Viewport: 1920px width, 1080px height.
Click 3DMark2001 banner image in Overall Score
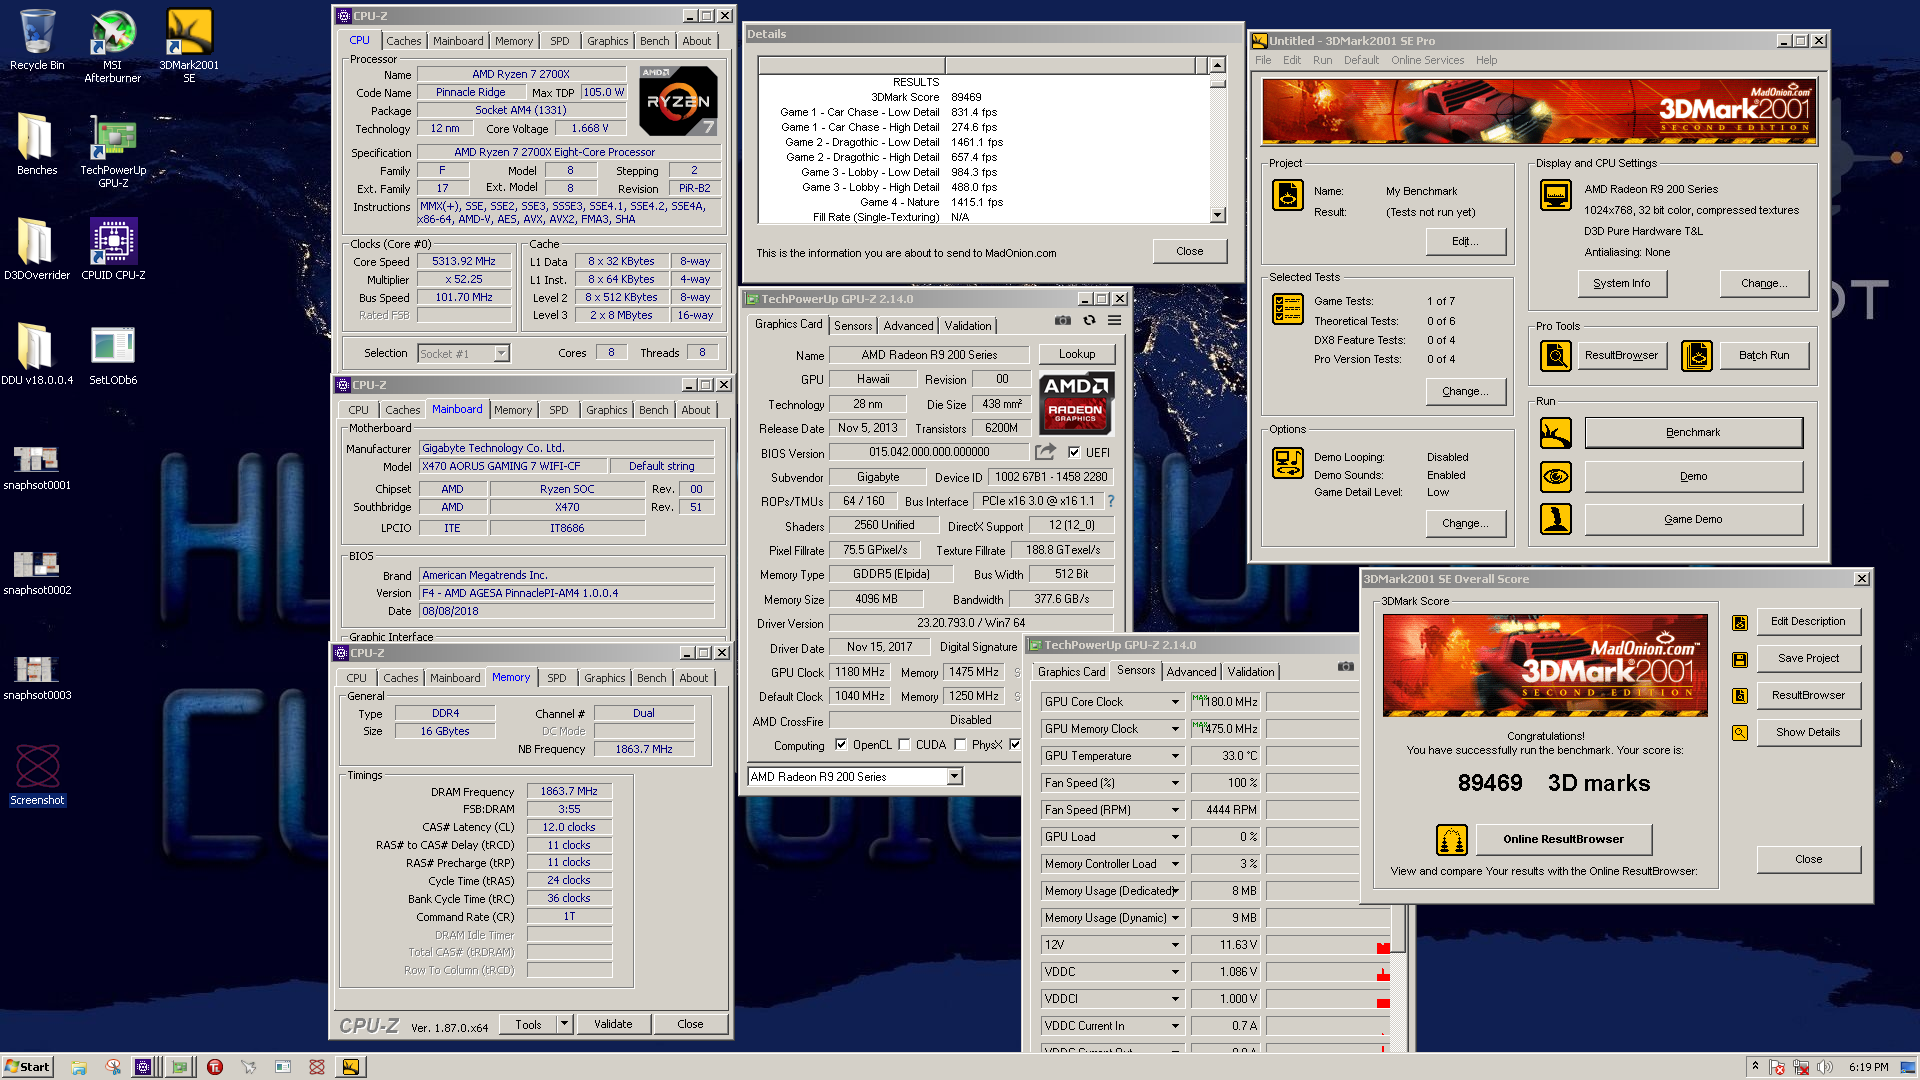(x=1545, y=665)
